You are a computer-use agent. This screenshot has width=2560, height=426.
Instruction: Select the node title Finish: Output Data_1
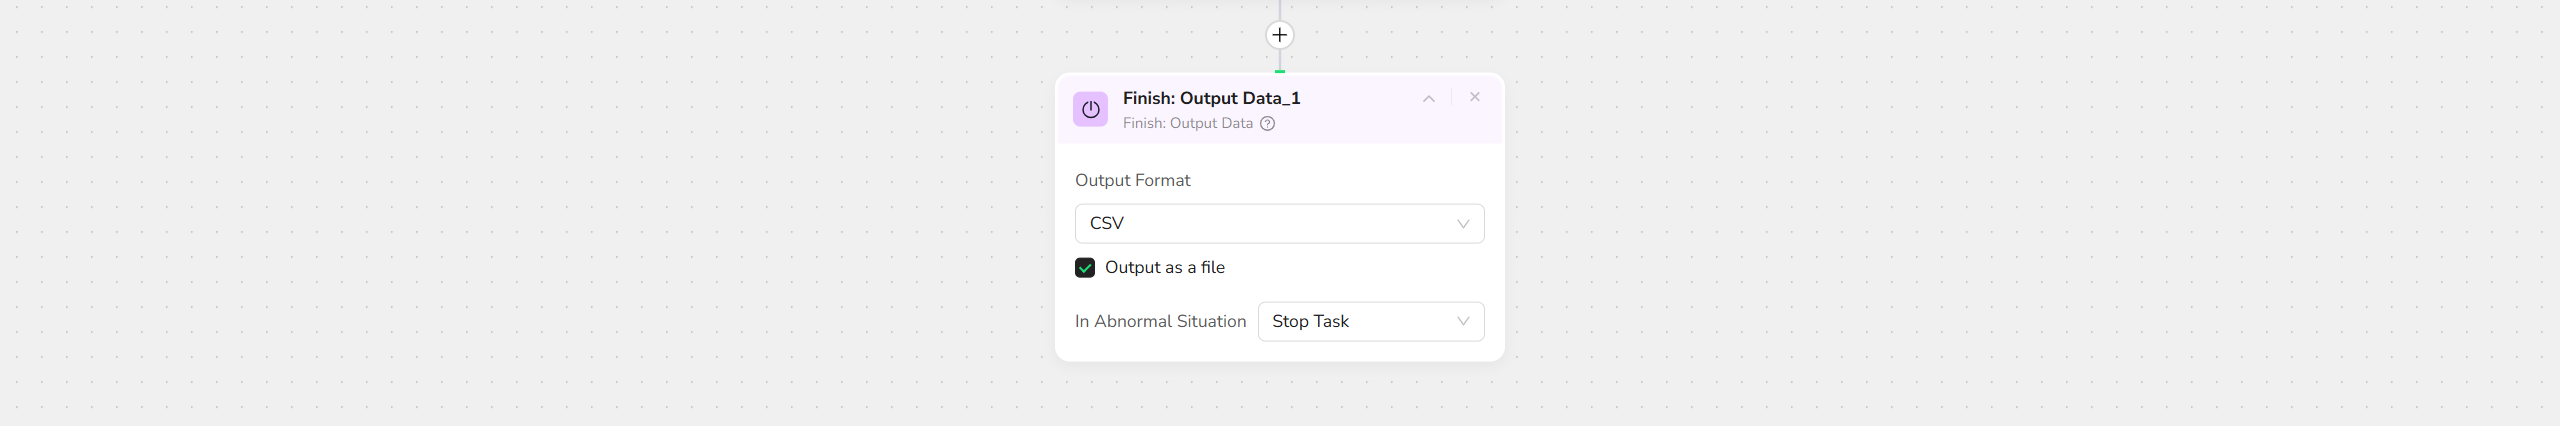pyautogui.click(x=1211, y=98)
